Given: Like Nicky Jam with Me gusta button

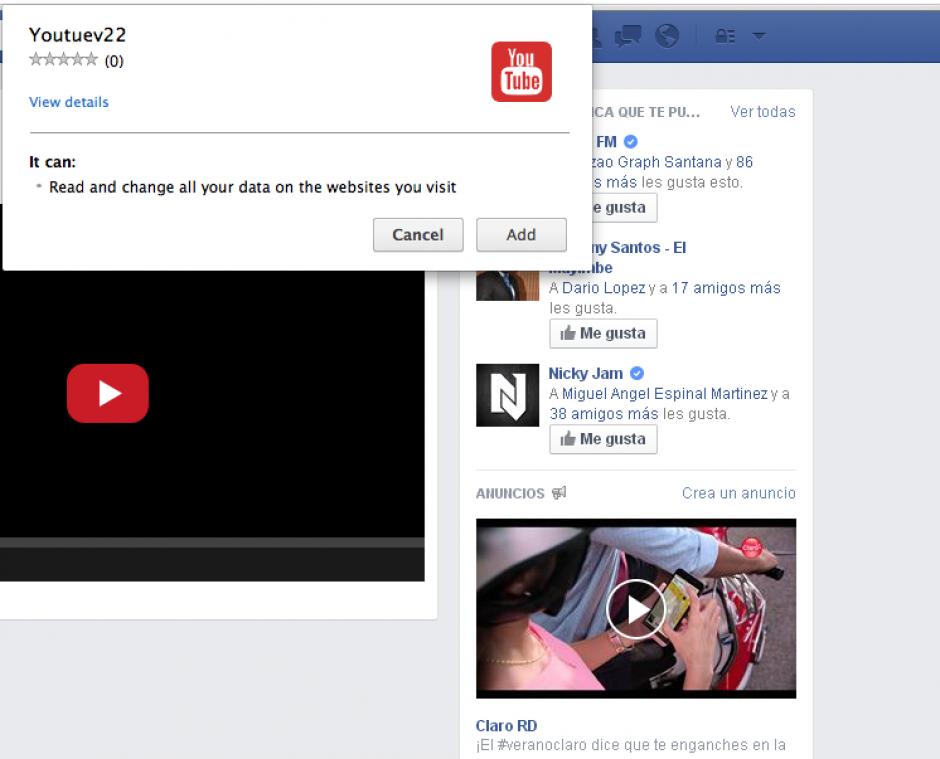Looking at the screenshot, I should pyautogui.click(x=603, y=439).
